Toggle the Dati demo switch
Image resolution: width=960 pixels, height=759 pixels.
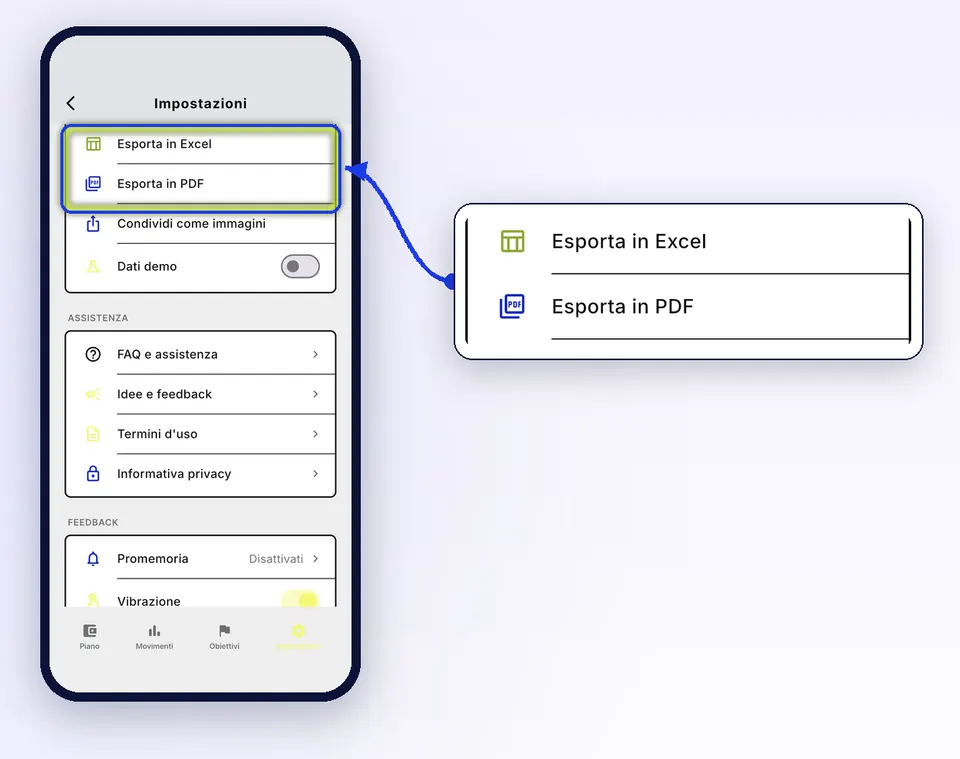(x=300, y=266)
